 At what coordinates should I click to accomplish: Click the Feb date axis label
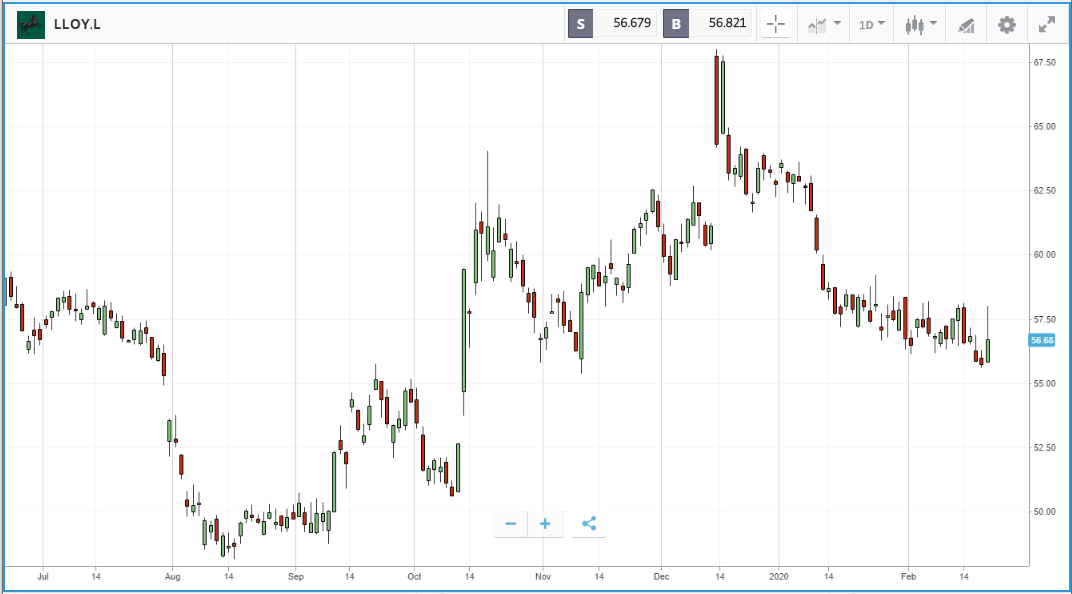point(908,577)
